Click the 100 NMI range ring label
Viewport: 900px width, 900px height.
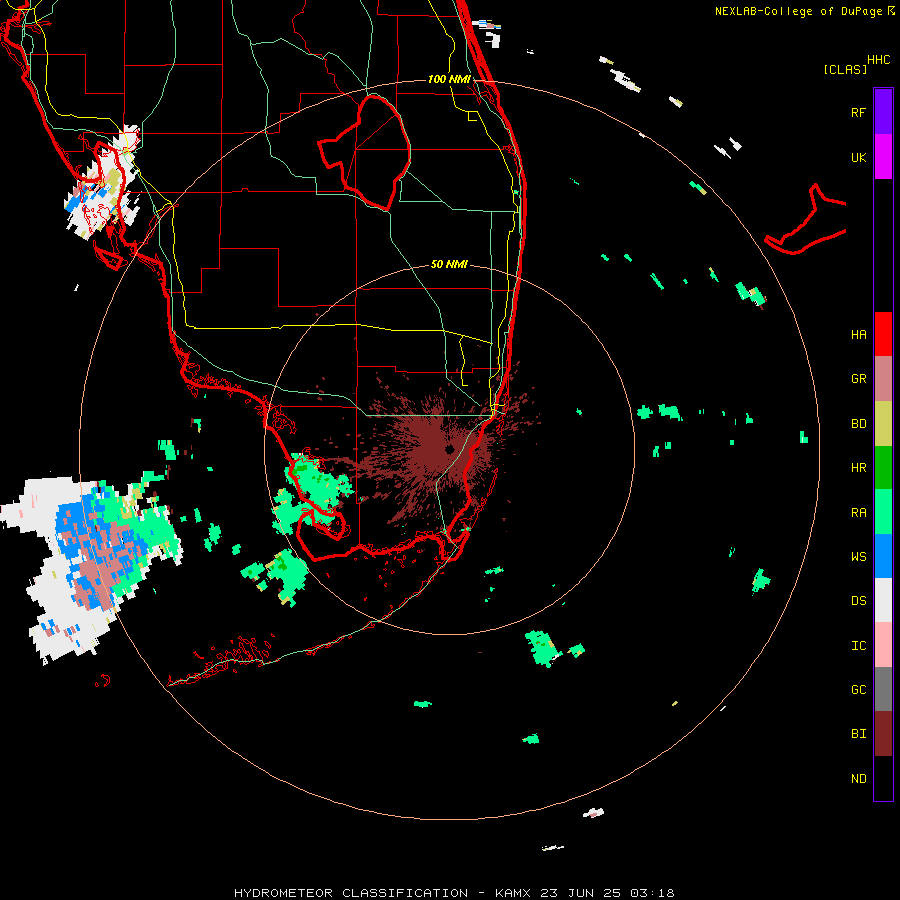tap(449, 79)
